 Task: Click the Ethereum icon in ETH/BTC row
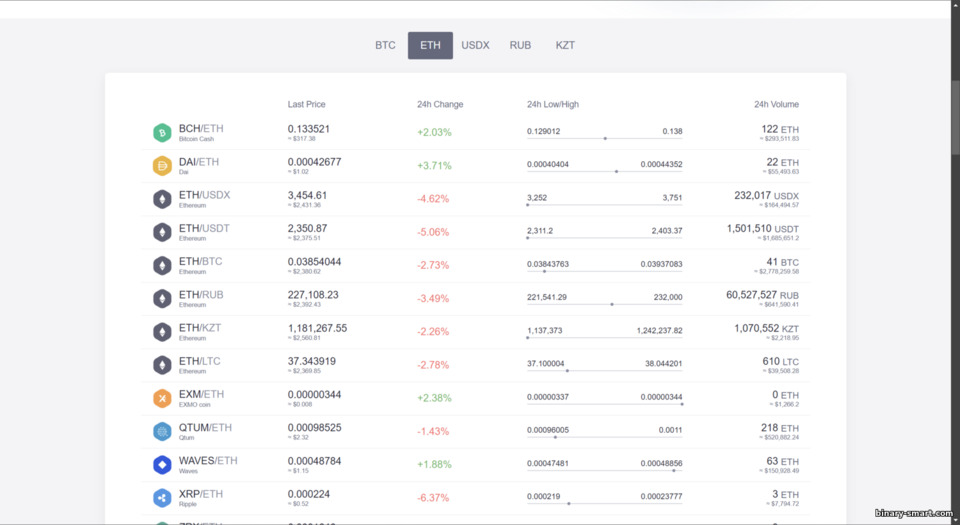[162, 266]
